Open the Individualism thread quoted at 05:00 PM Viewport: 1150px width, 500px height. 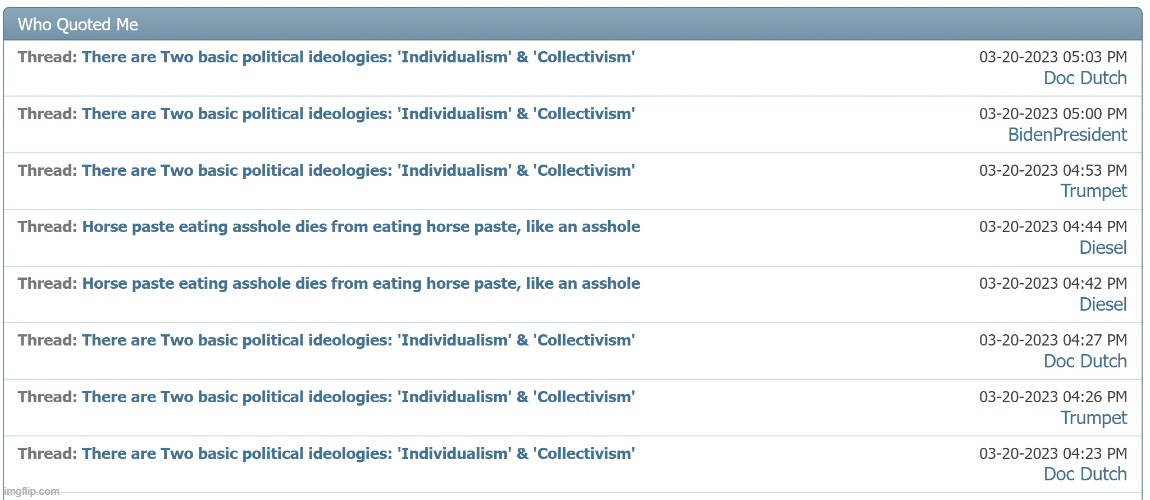357,114
